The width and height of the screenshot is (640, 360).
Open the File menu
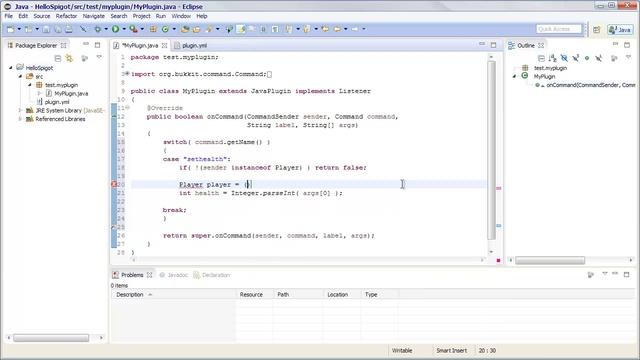coord(9,16)
